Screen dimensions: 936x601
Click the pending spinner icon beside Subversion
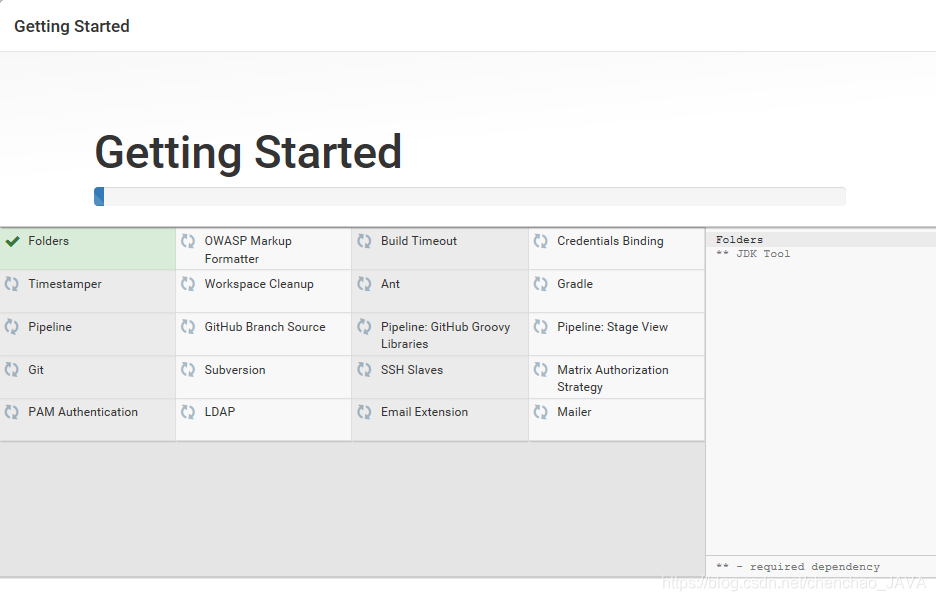pyautogui.click(x=188, y=370)
